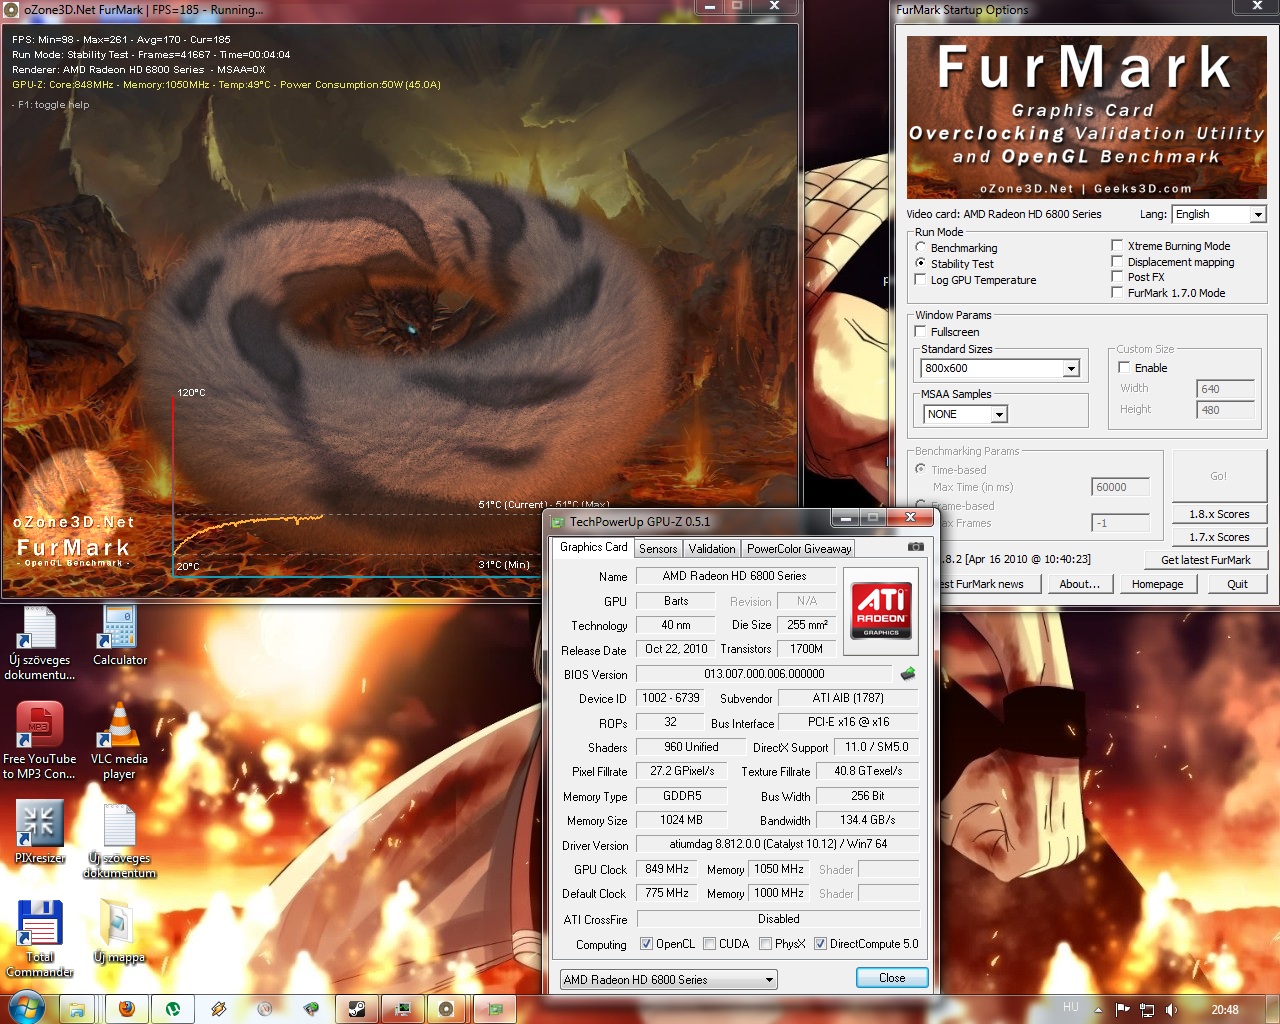
Task: Click the Action Center flag tray icon
Action: [1122, 1009]
